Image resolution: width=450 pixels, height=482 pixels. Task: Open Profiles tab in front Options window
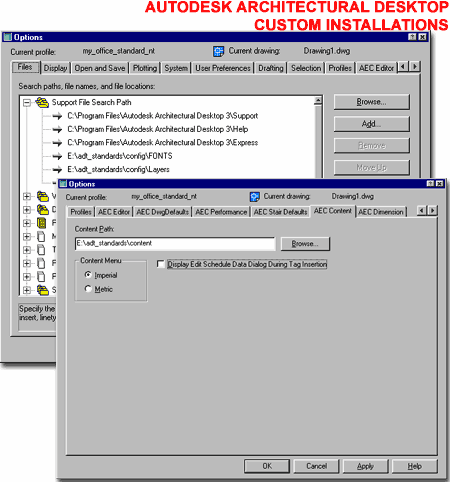pos(81,212)
